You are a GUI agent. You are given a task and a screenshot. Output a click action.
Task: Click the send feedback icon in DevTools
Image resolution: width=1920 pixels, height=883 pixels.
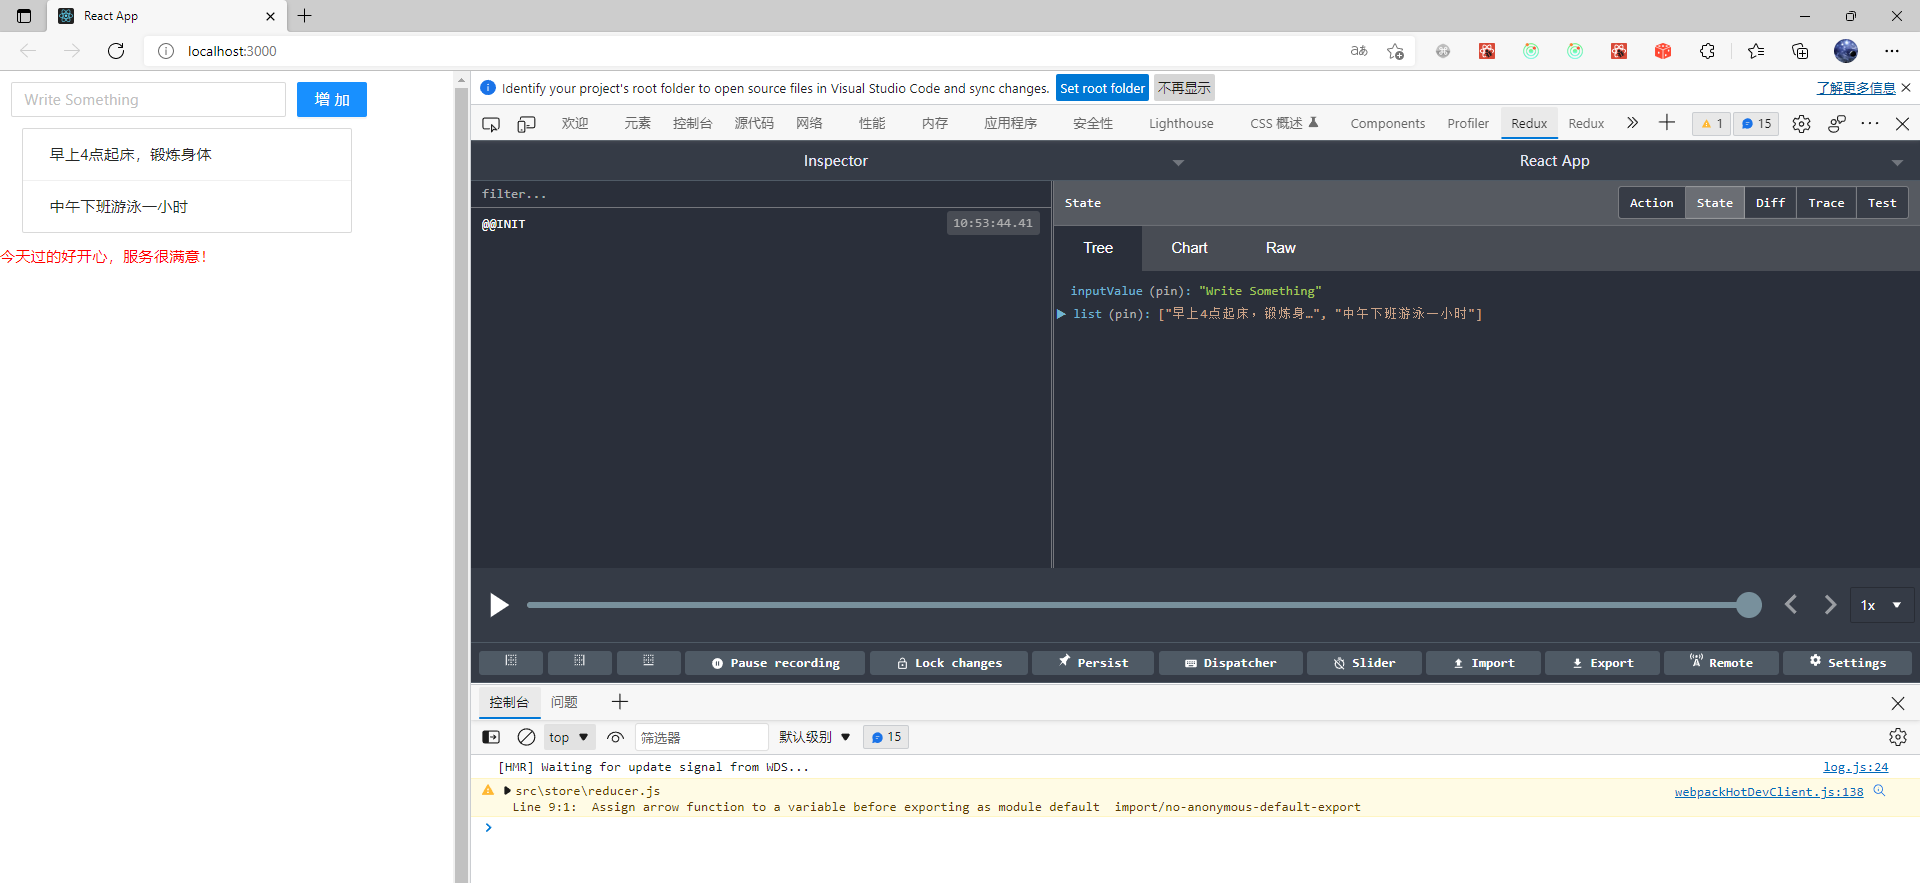coord(1837,124)
